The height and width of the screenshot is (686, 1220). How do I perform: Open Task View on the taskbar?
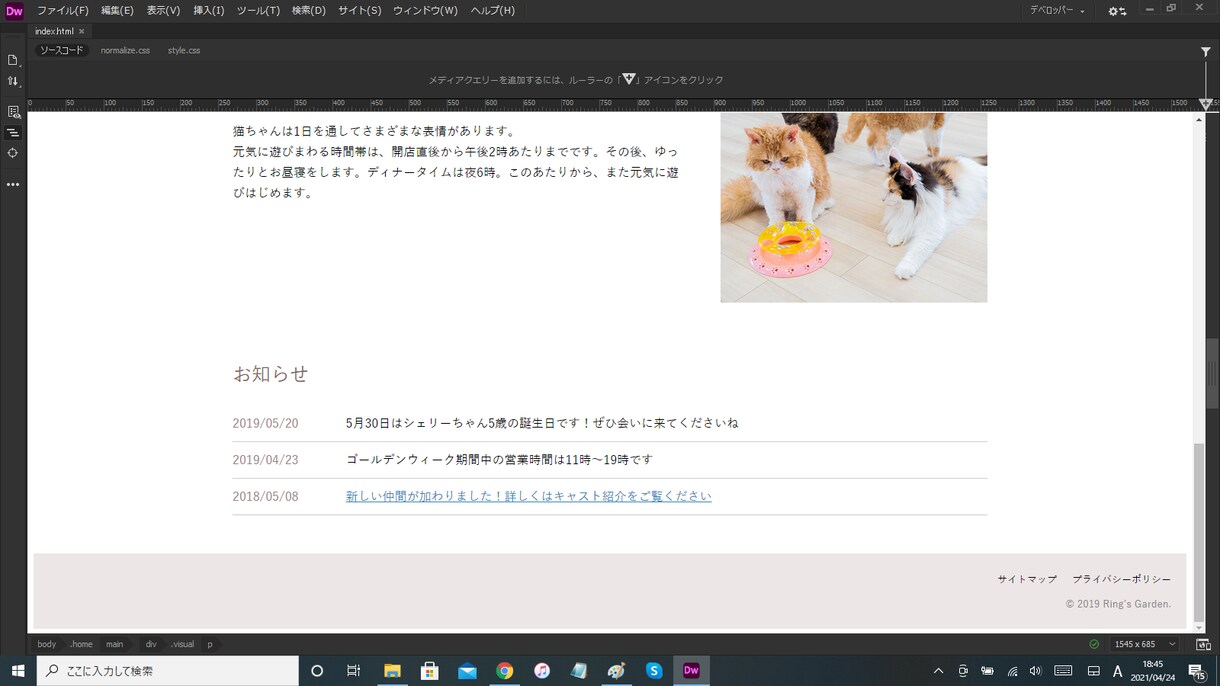point(353,671)
